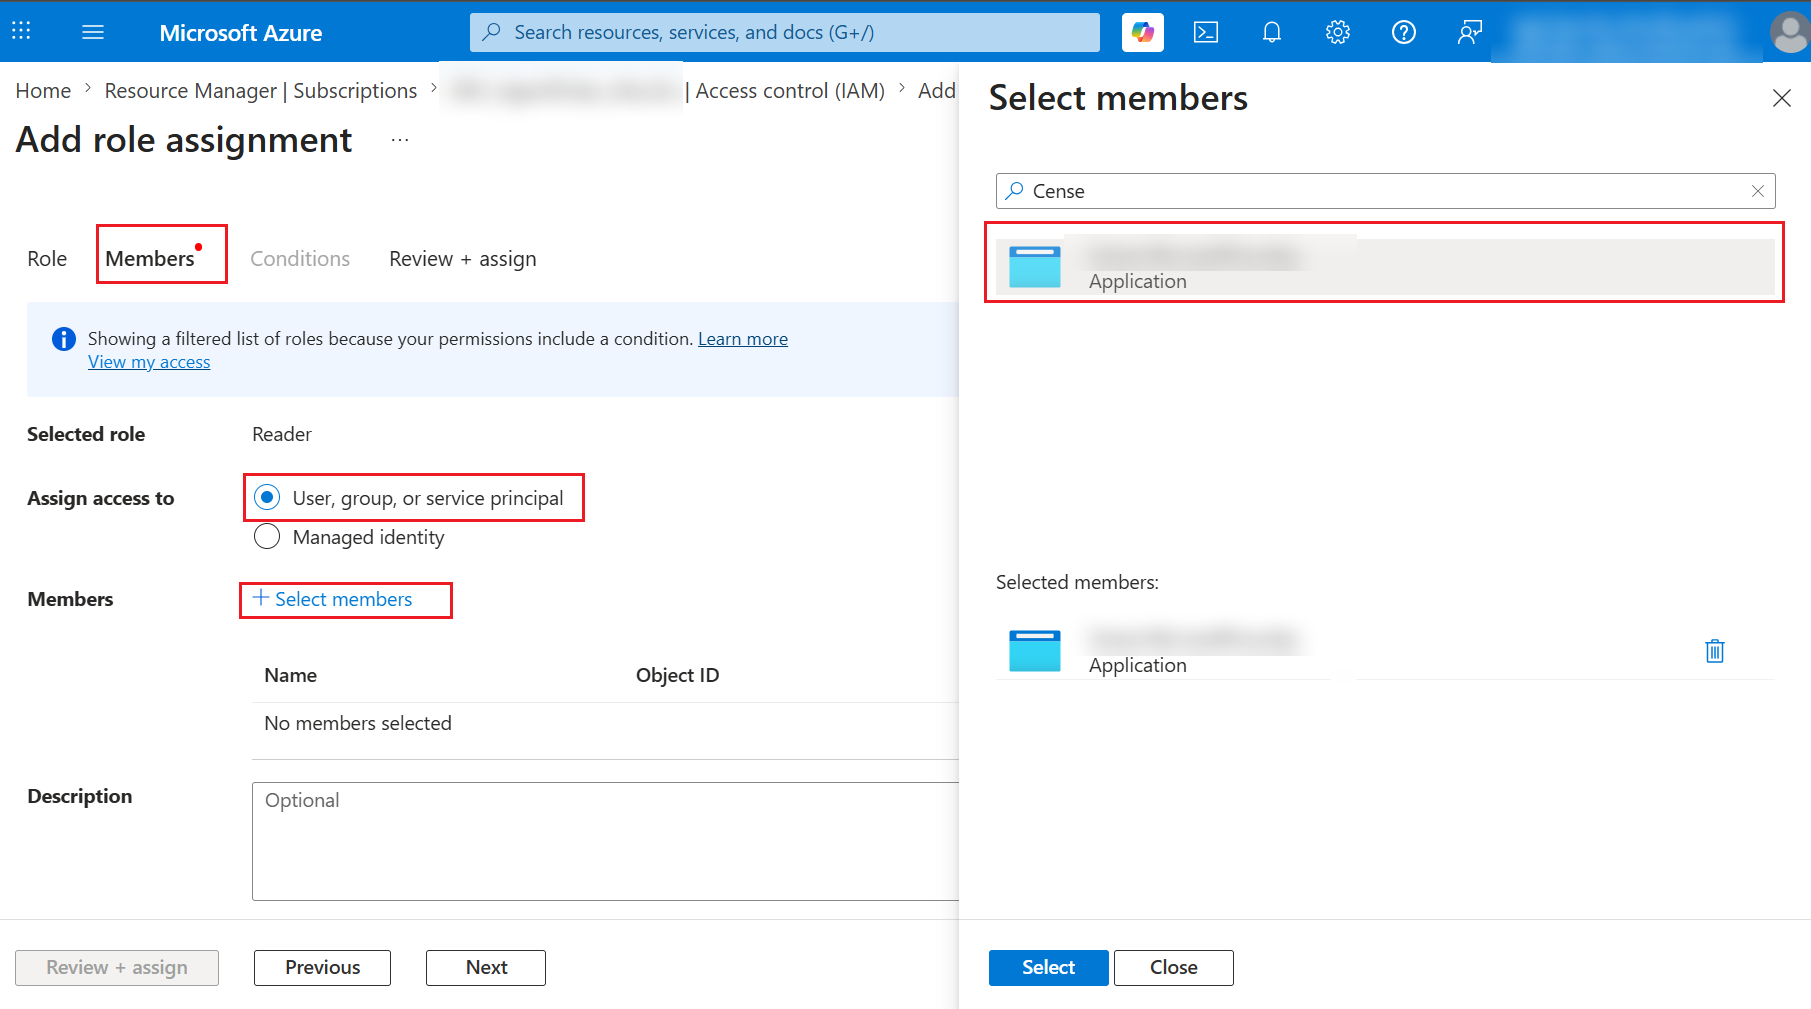The image size is (1811, 1009).
Task: Open the Conditions tab
Action: click(300, 259)
